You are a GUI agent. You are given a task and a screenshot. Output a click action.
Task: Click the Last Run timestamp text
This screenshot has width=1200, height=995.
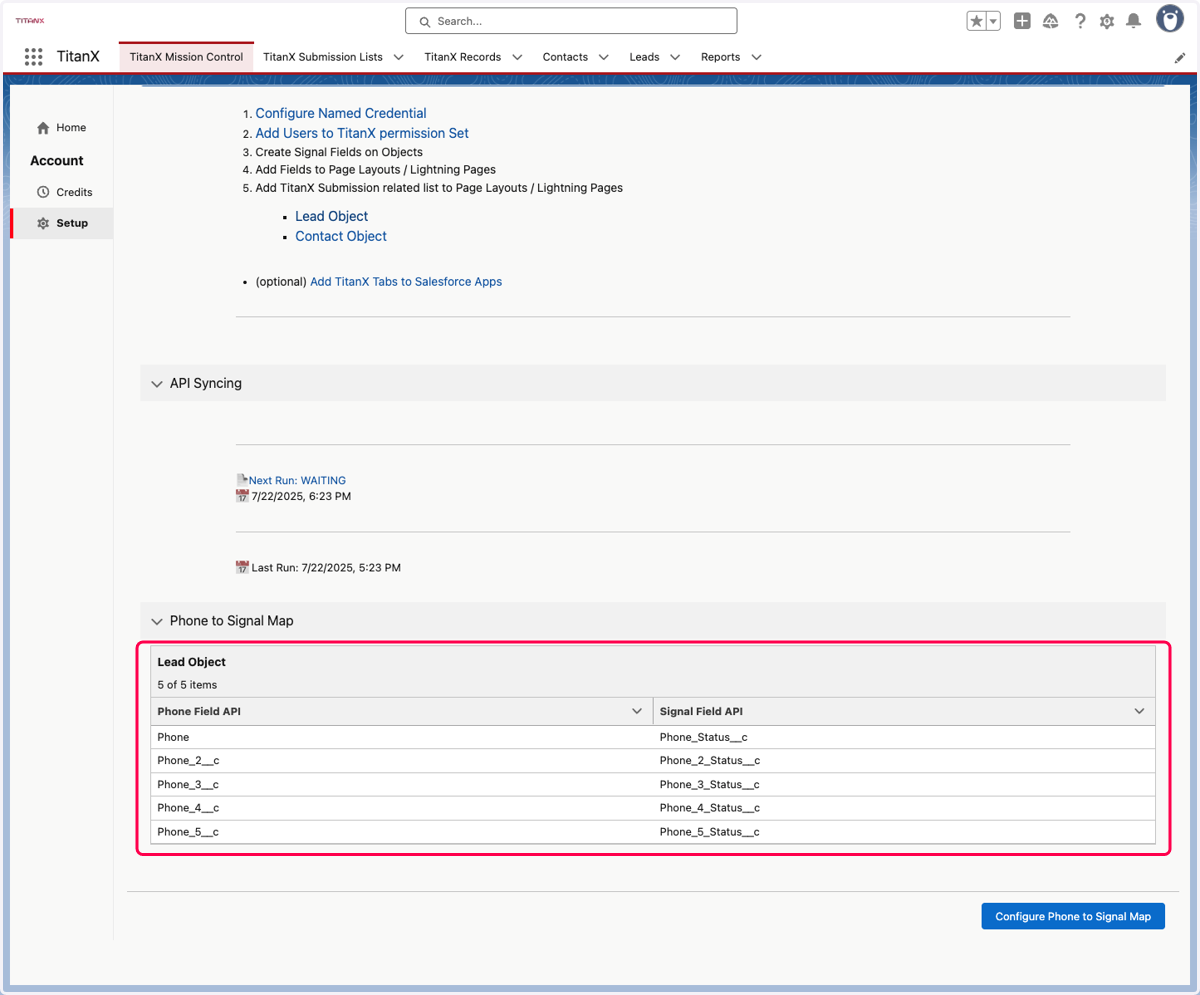pos(326,568)
